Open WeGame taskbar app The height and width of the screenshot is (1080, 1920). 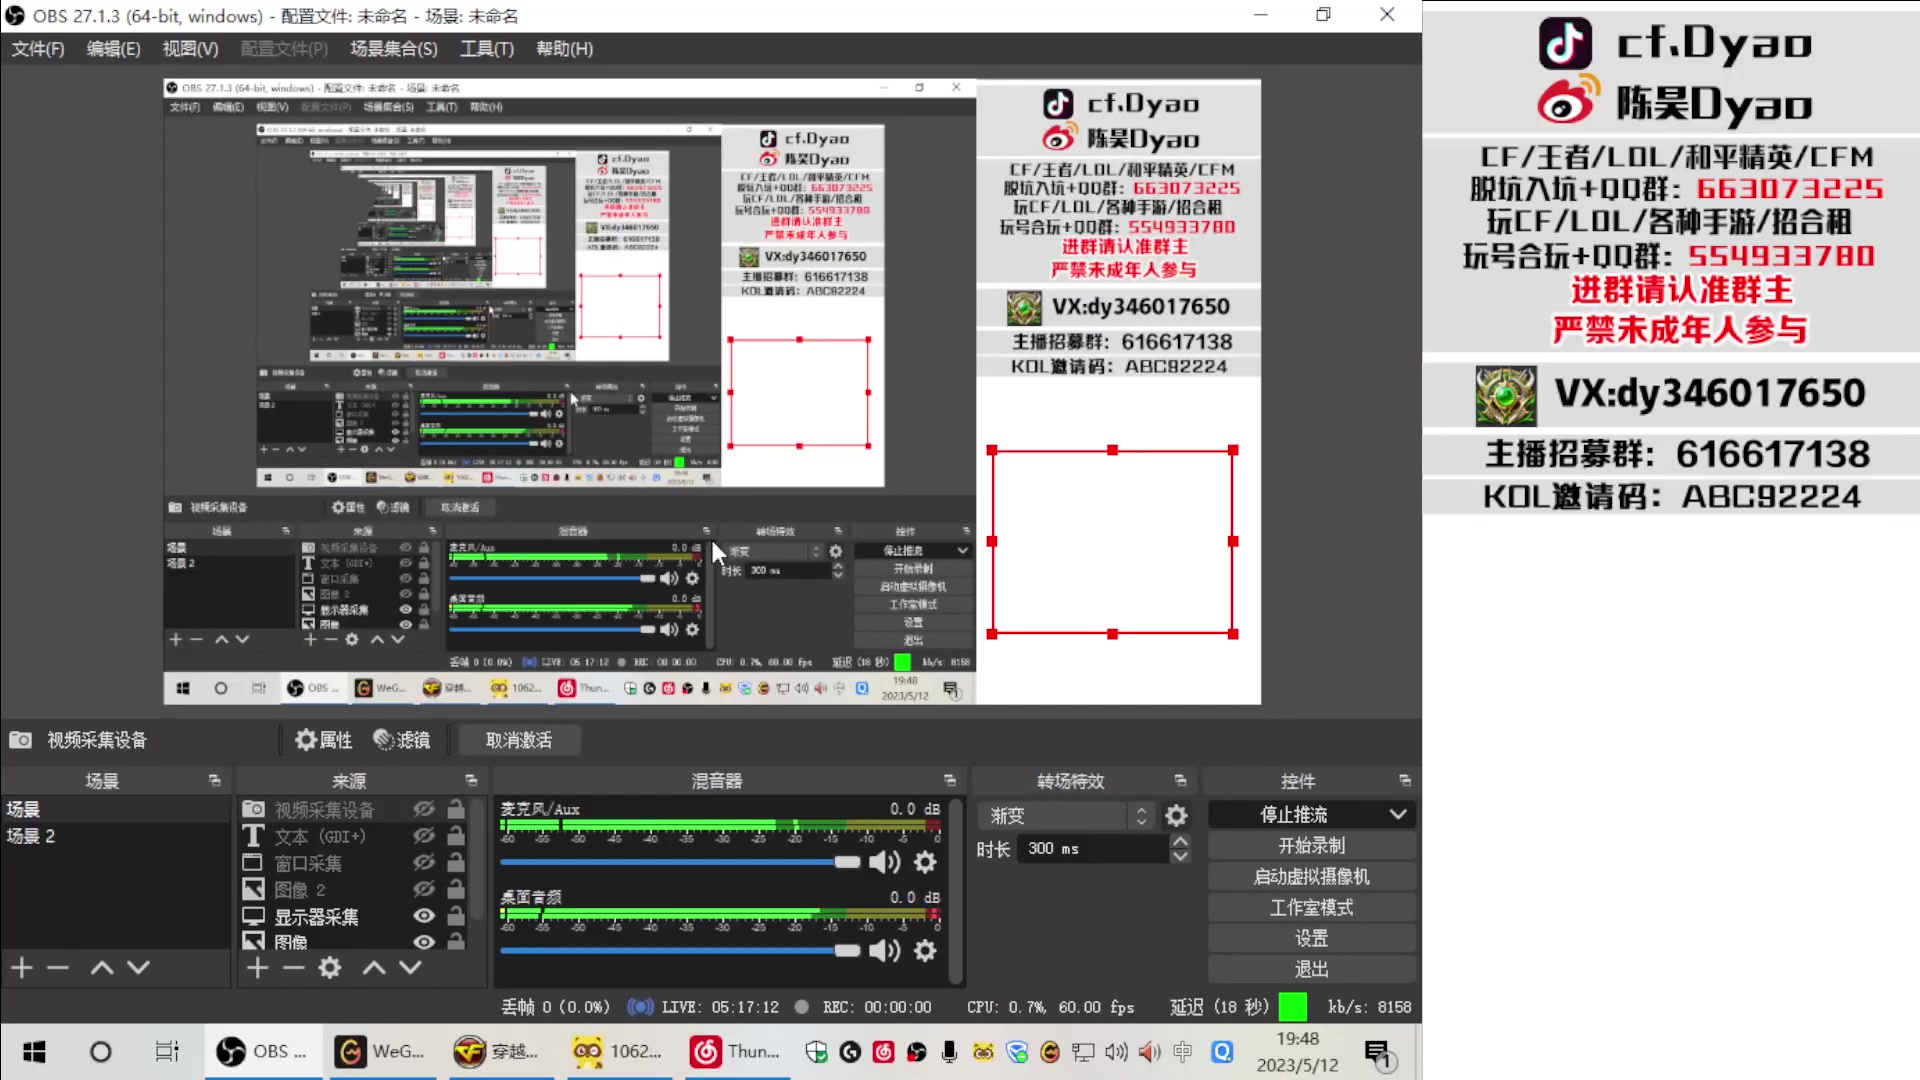point(381,1052)
